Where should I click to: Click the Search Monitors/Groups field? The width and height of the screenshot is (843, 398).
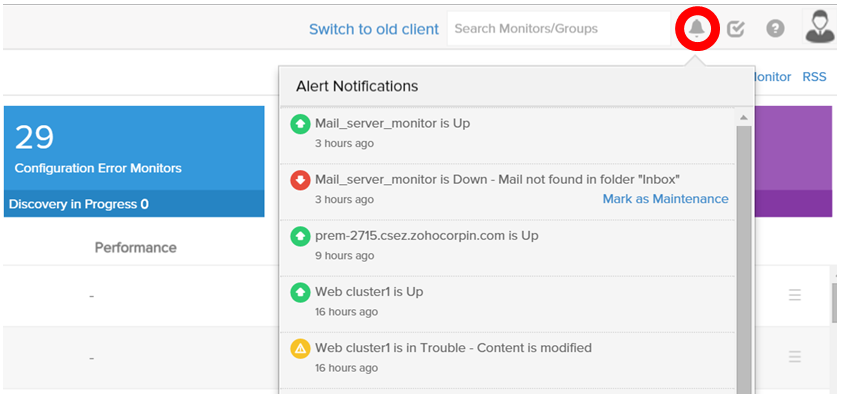coord(559,29)
